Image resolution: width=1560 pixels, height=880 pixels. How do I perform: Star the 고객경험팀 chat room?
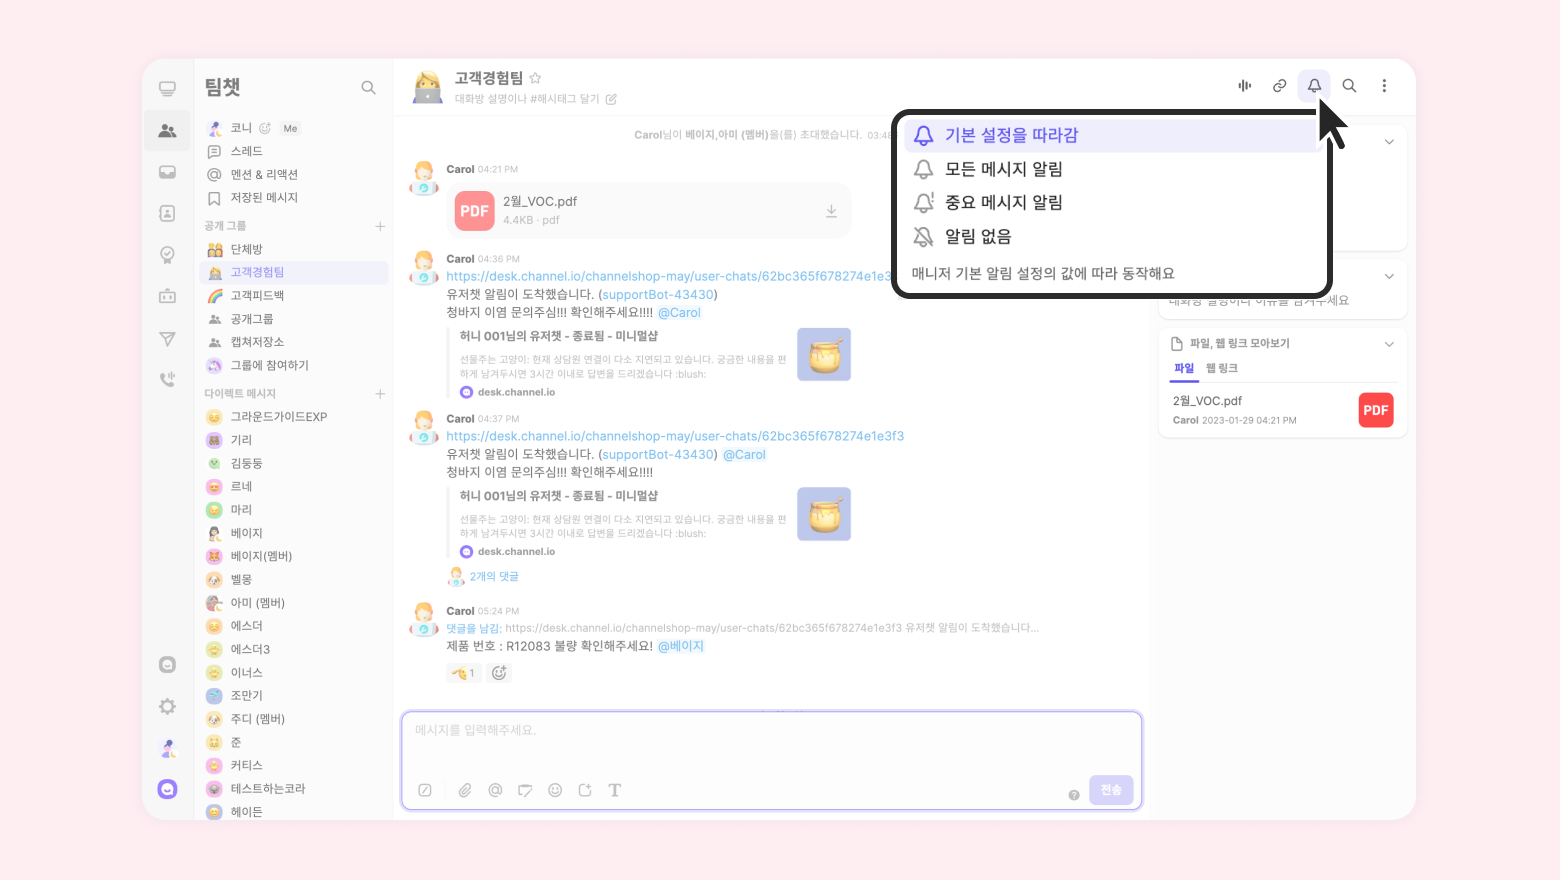(x=535, y=78)
